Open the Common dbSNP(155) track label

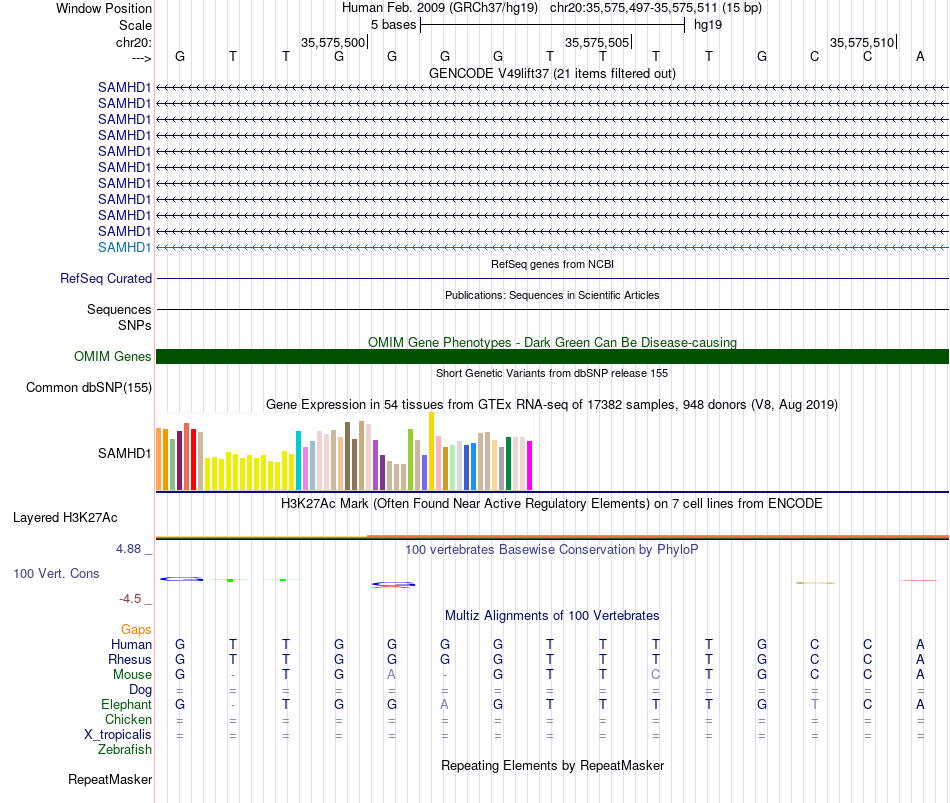click(88, 388)
